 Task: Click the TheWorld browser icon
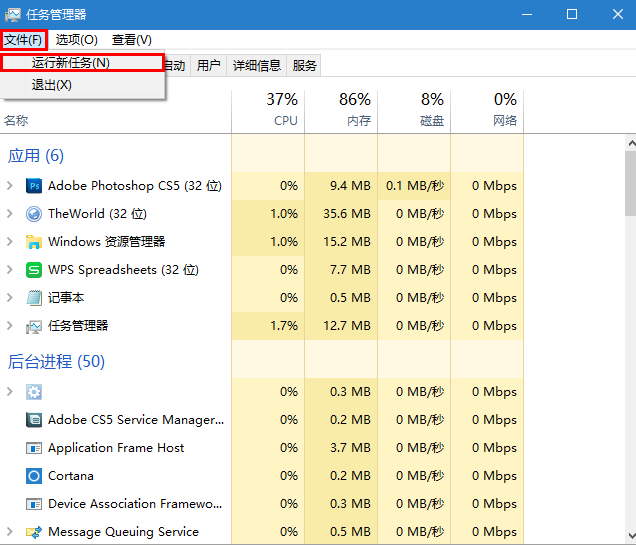pos(34,214)
